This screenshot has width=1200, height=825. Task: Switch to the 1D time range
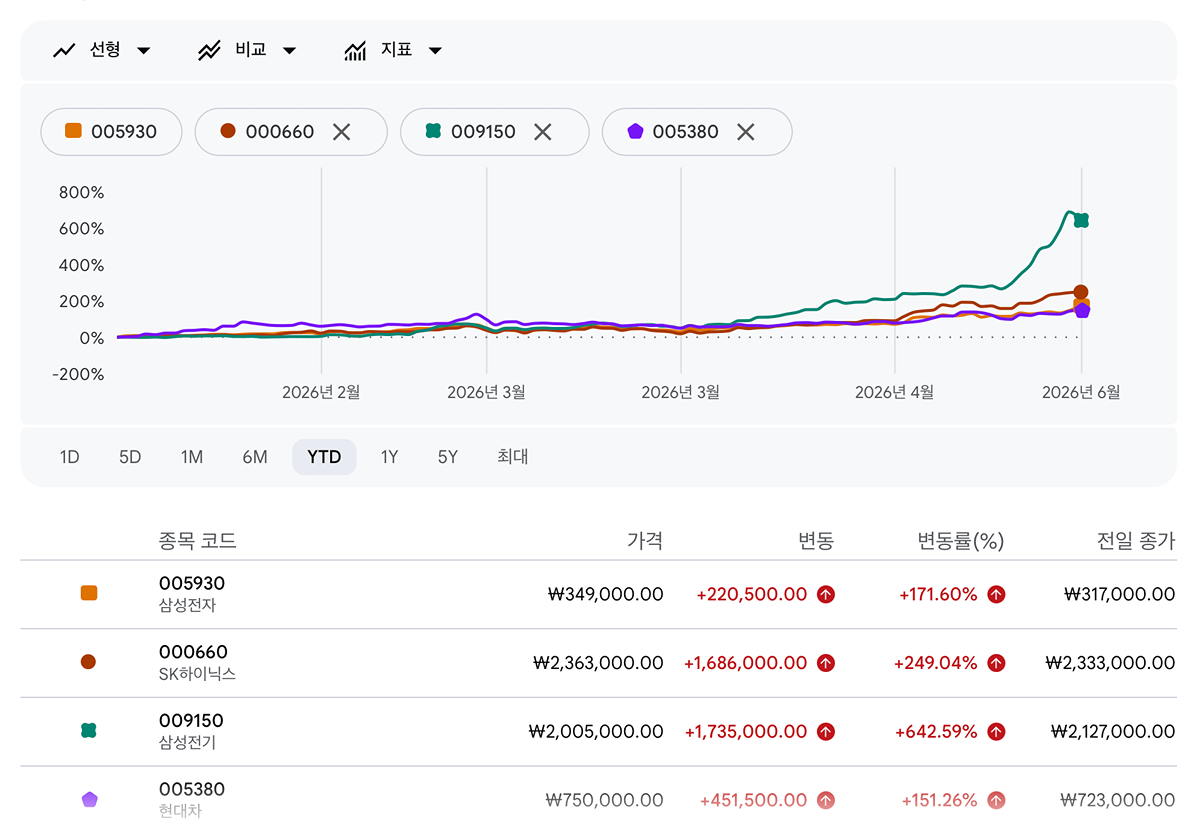click(x=69, y=457)
